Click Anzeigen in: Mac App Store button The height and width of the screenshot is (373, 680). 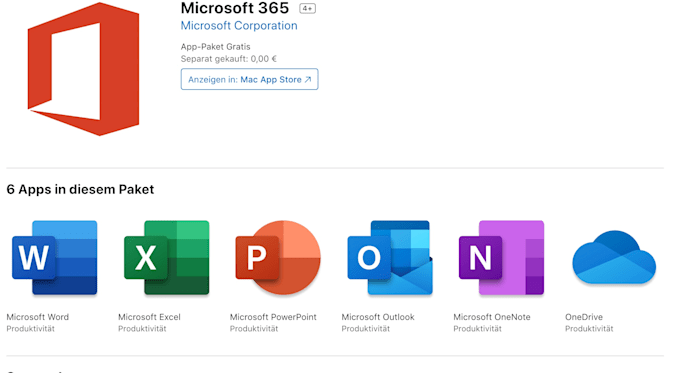point(249,79)
